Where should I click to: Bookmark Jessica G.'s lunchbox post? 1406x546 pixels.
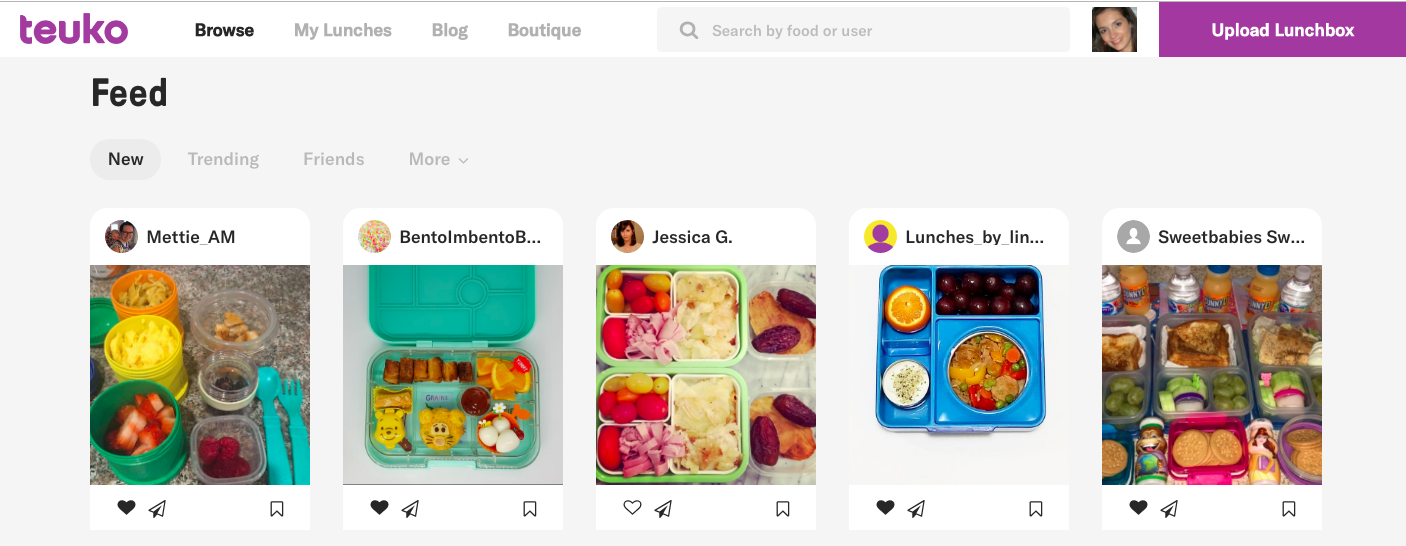point(783,509)
